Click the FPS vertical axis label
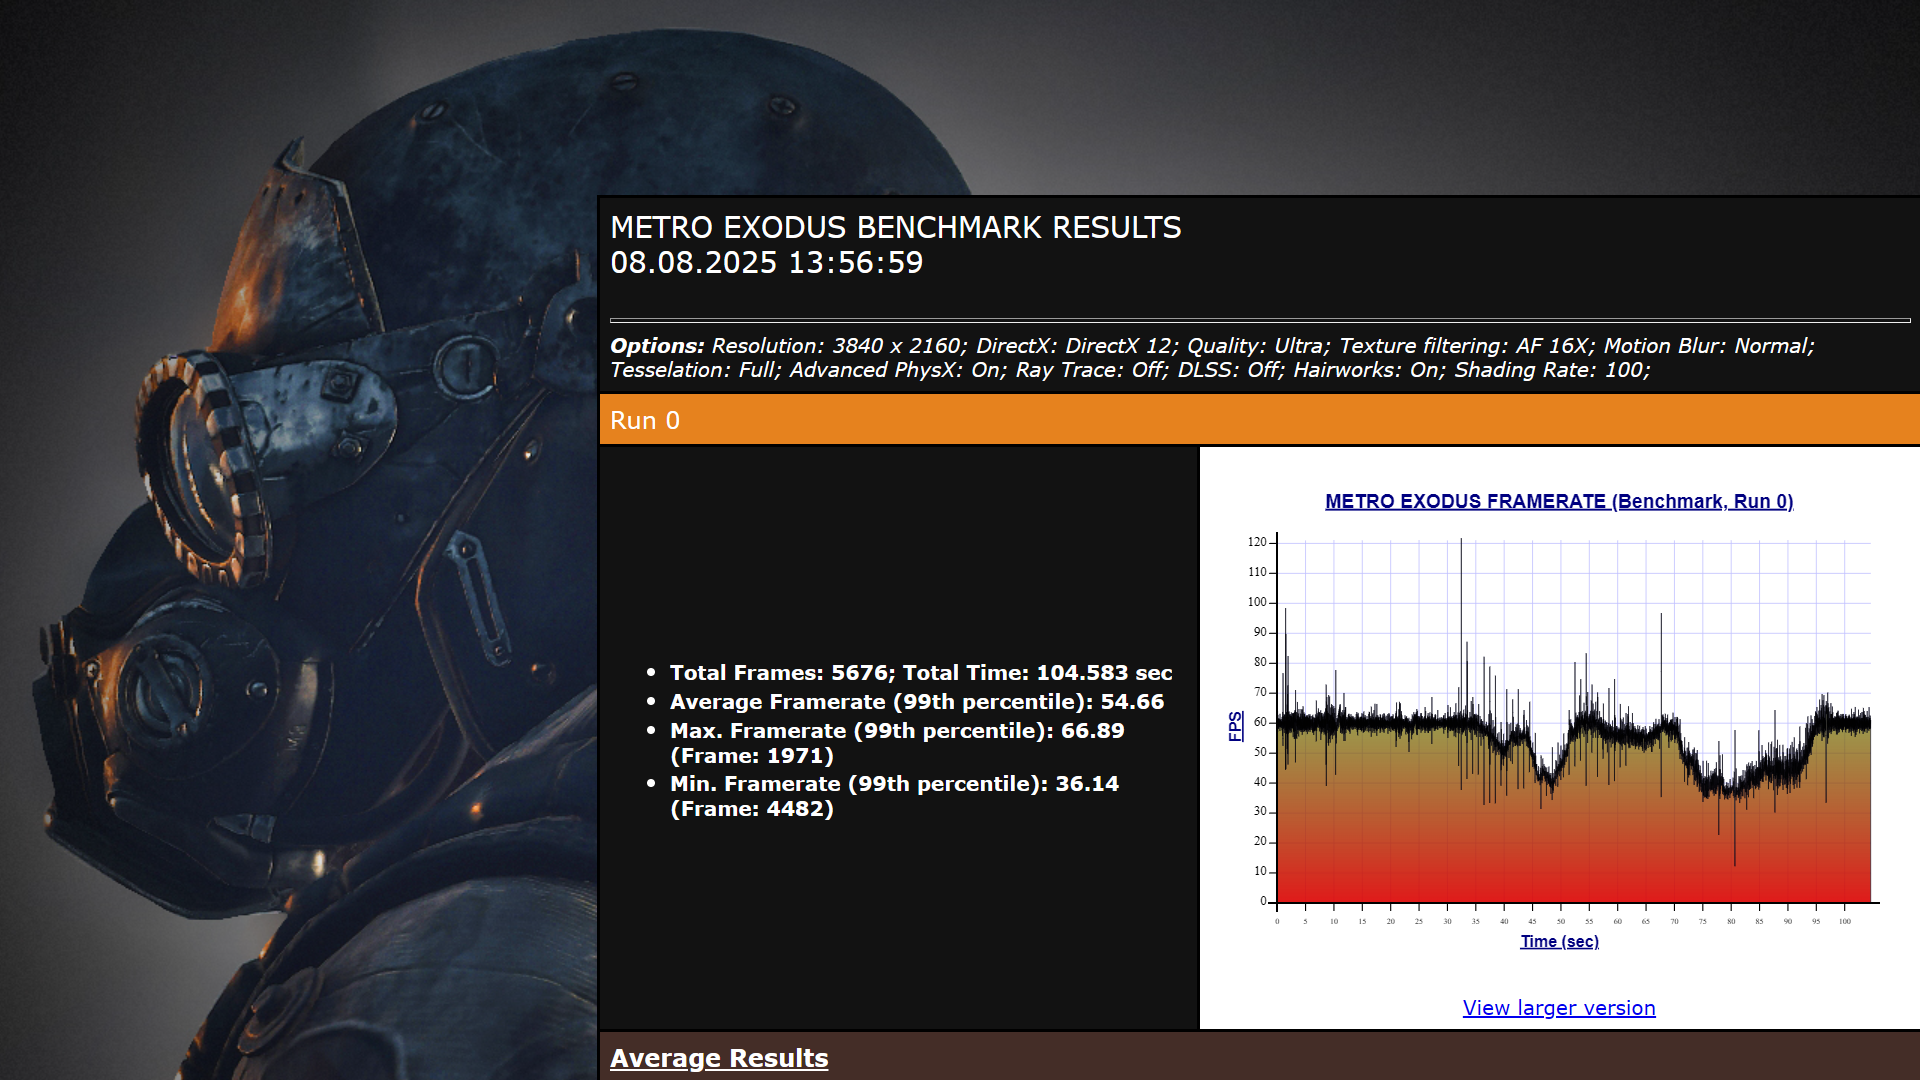This screenshot has height=1080, width=1920. (1235, 726)
